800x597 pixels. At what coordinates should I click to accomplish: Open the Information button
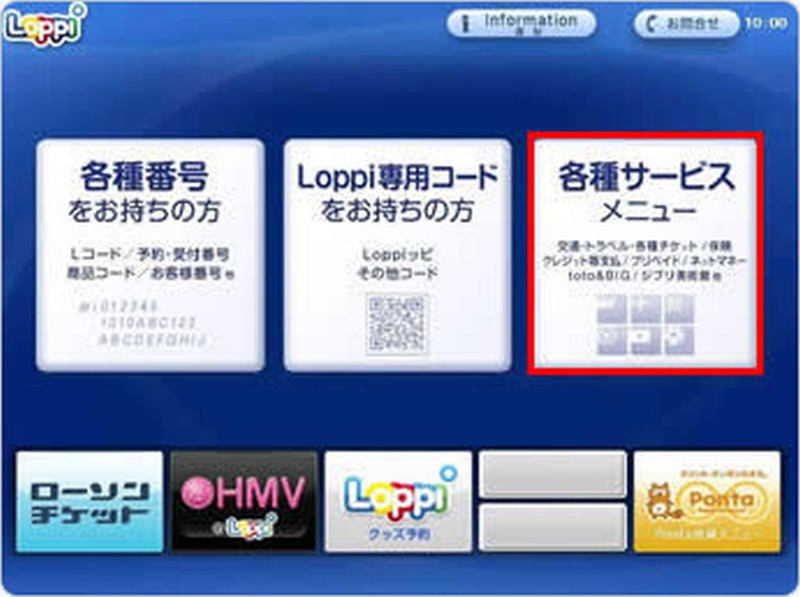(x=521, y=23)
